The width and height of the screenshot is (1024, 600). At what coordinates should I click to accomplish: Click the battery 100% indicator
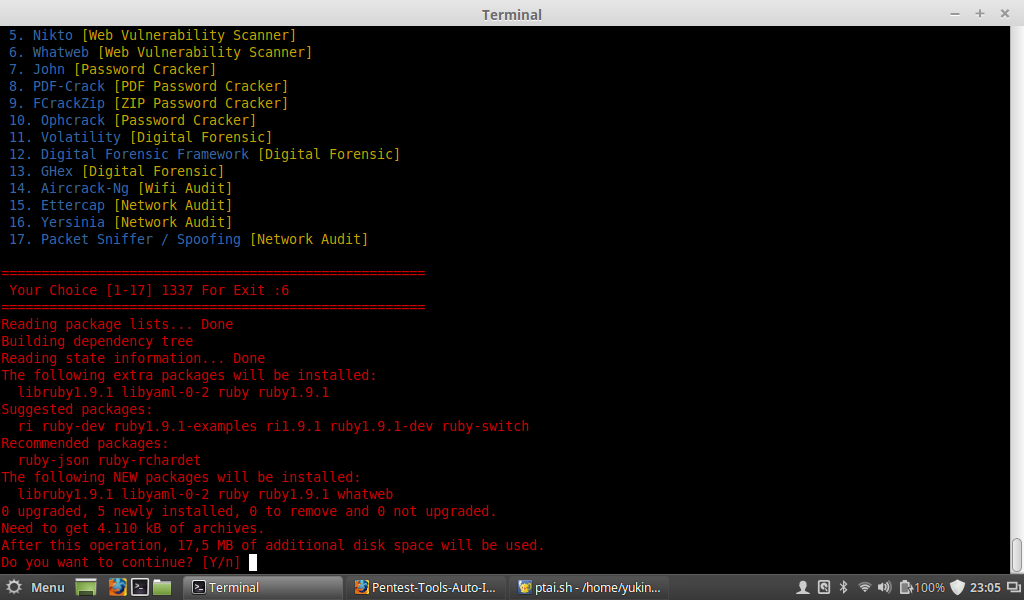point(922,587)
